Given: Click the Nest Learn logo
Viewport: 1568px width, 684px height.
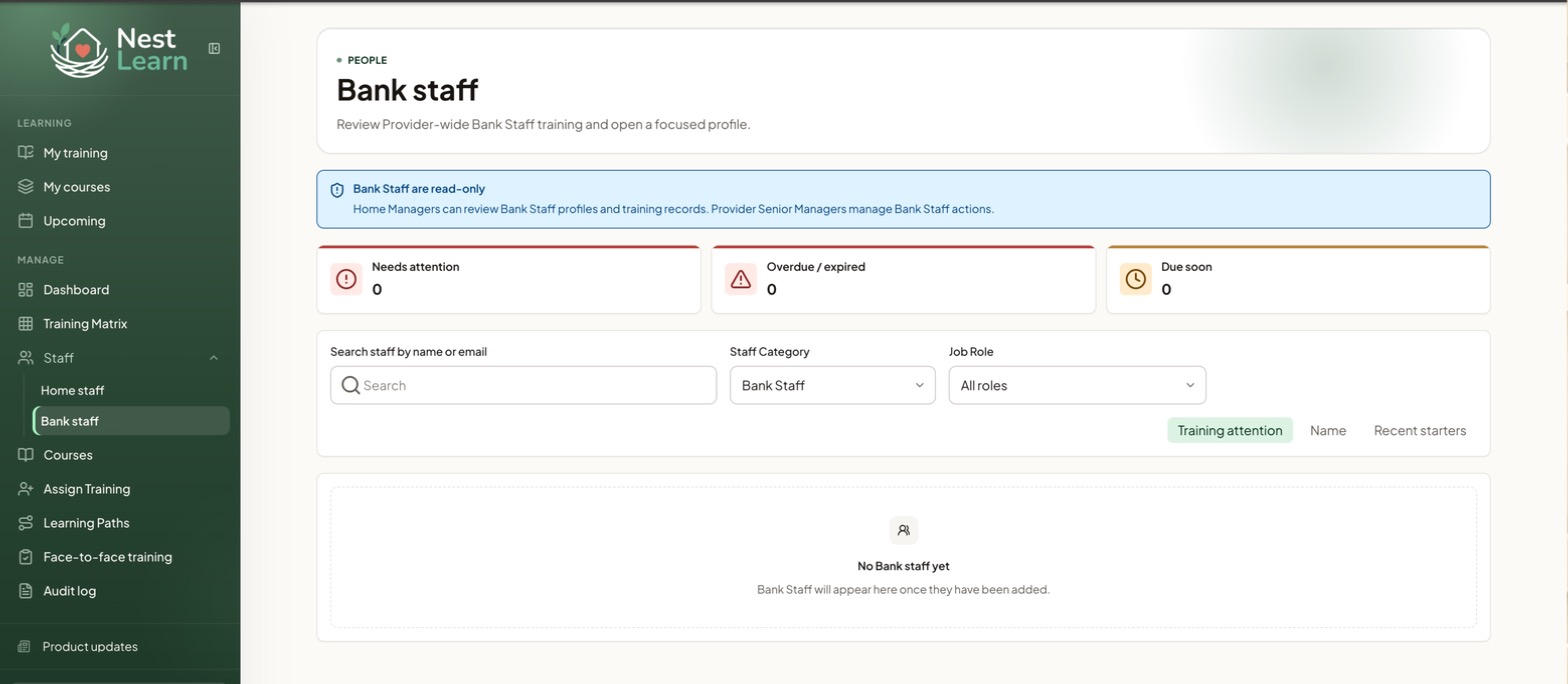Looking at the screenshot, I should (118, 50).
